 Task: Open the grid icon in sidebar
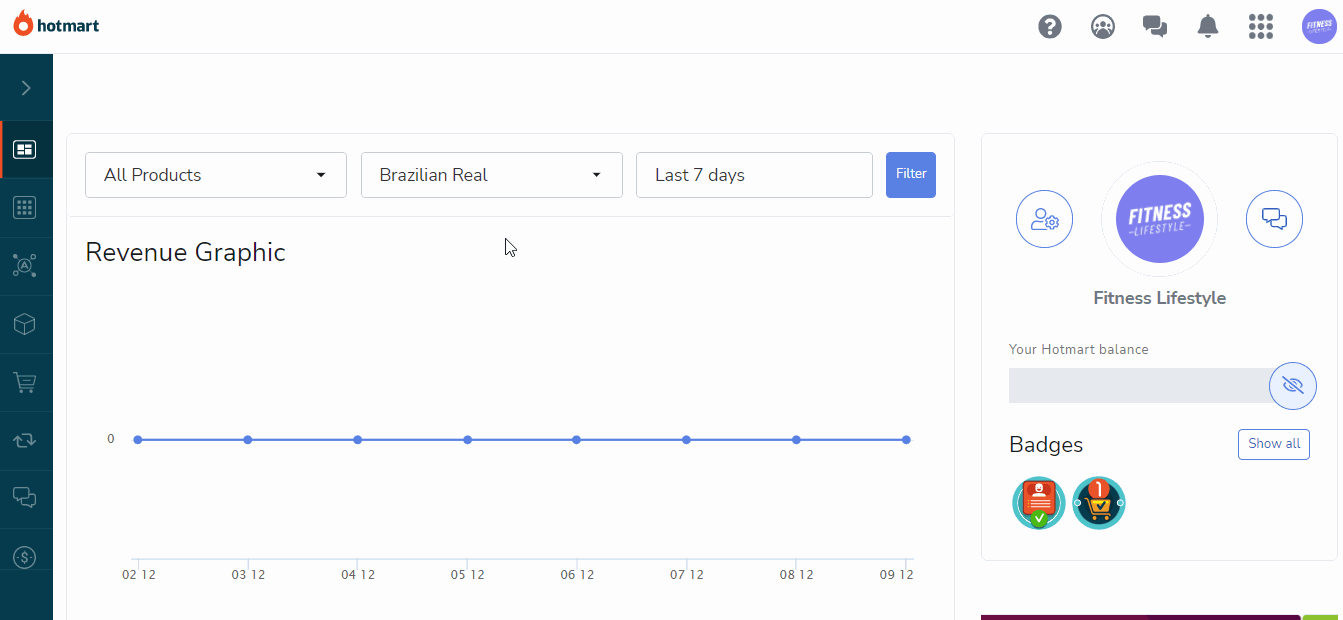25,208
